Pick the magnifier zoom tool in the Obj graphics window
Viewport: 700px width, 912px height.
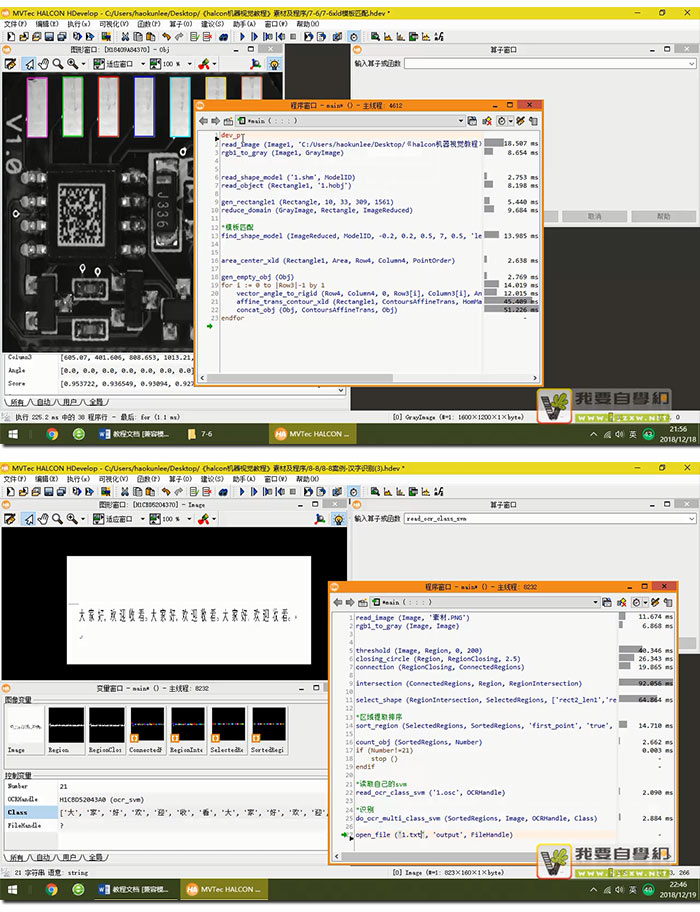pyautogui.click(x=57, y=64)
